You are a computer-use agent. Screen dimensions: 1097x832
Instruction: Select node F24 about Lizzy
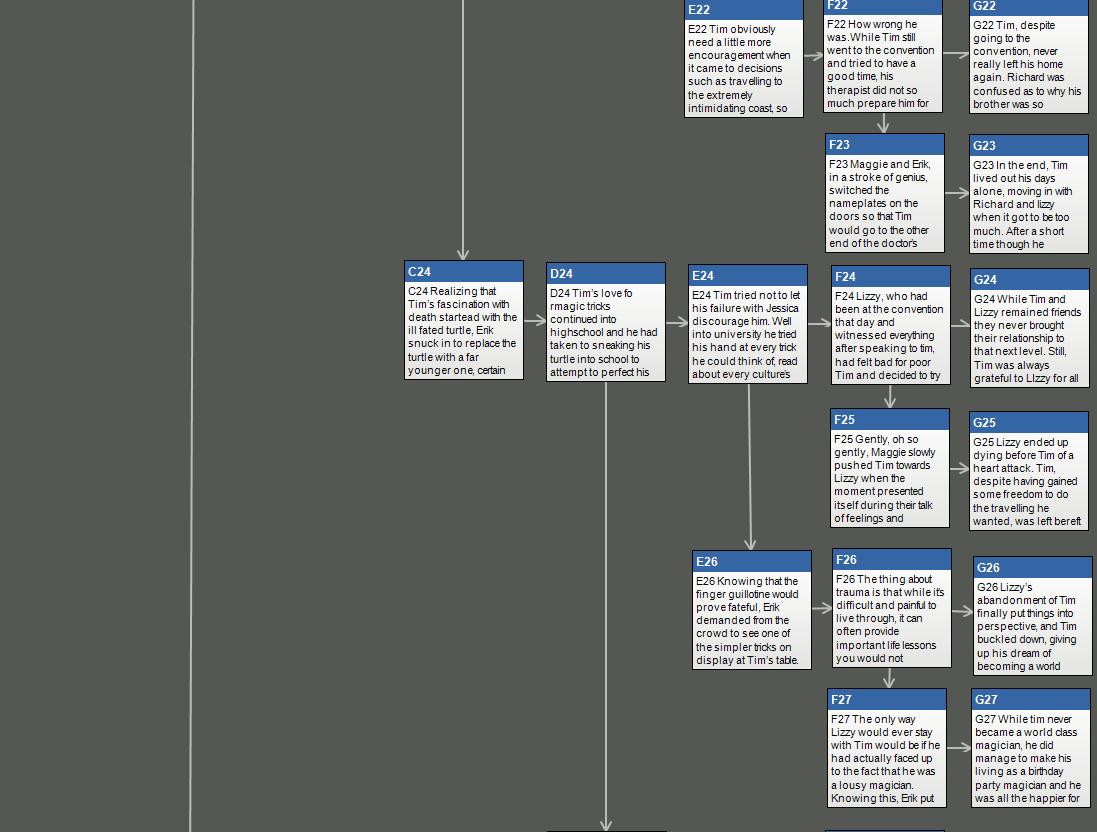click(891, 325)
